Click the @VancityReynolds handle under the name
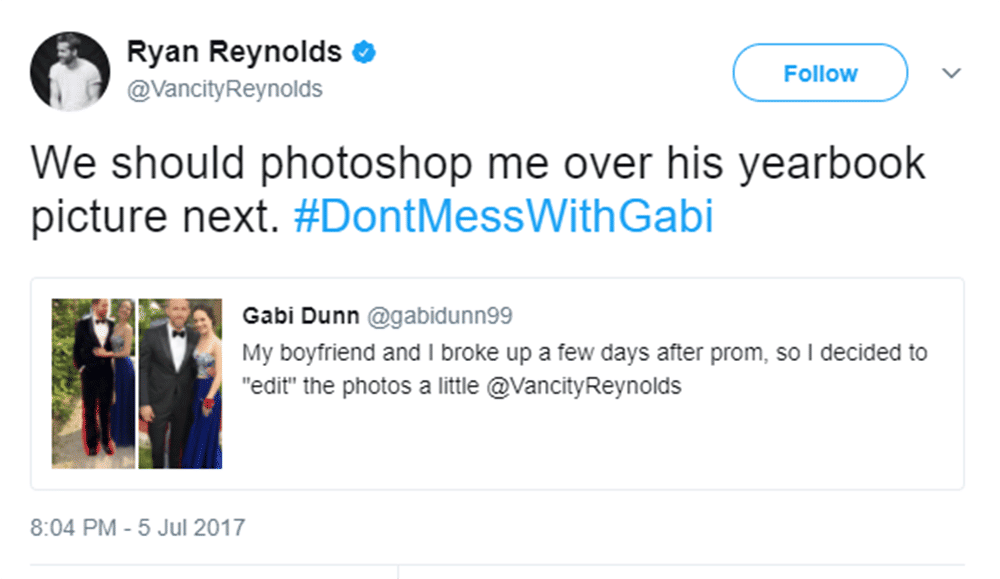Screen dimensions: 1000x579 225,89
